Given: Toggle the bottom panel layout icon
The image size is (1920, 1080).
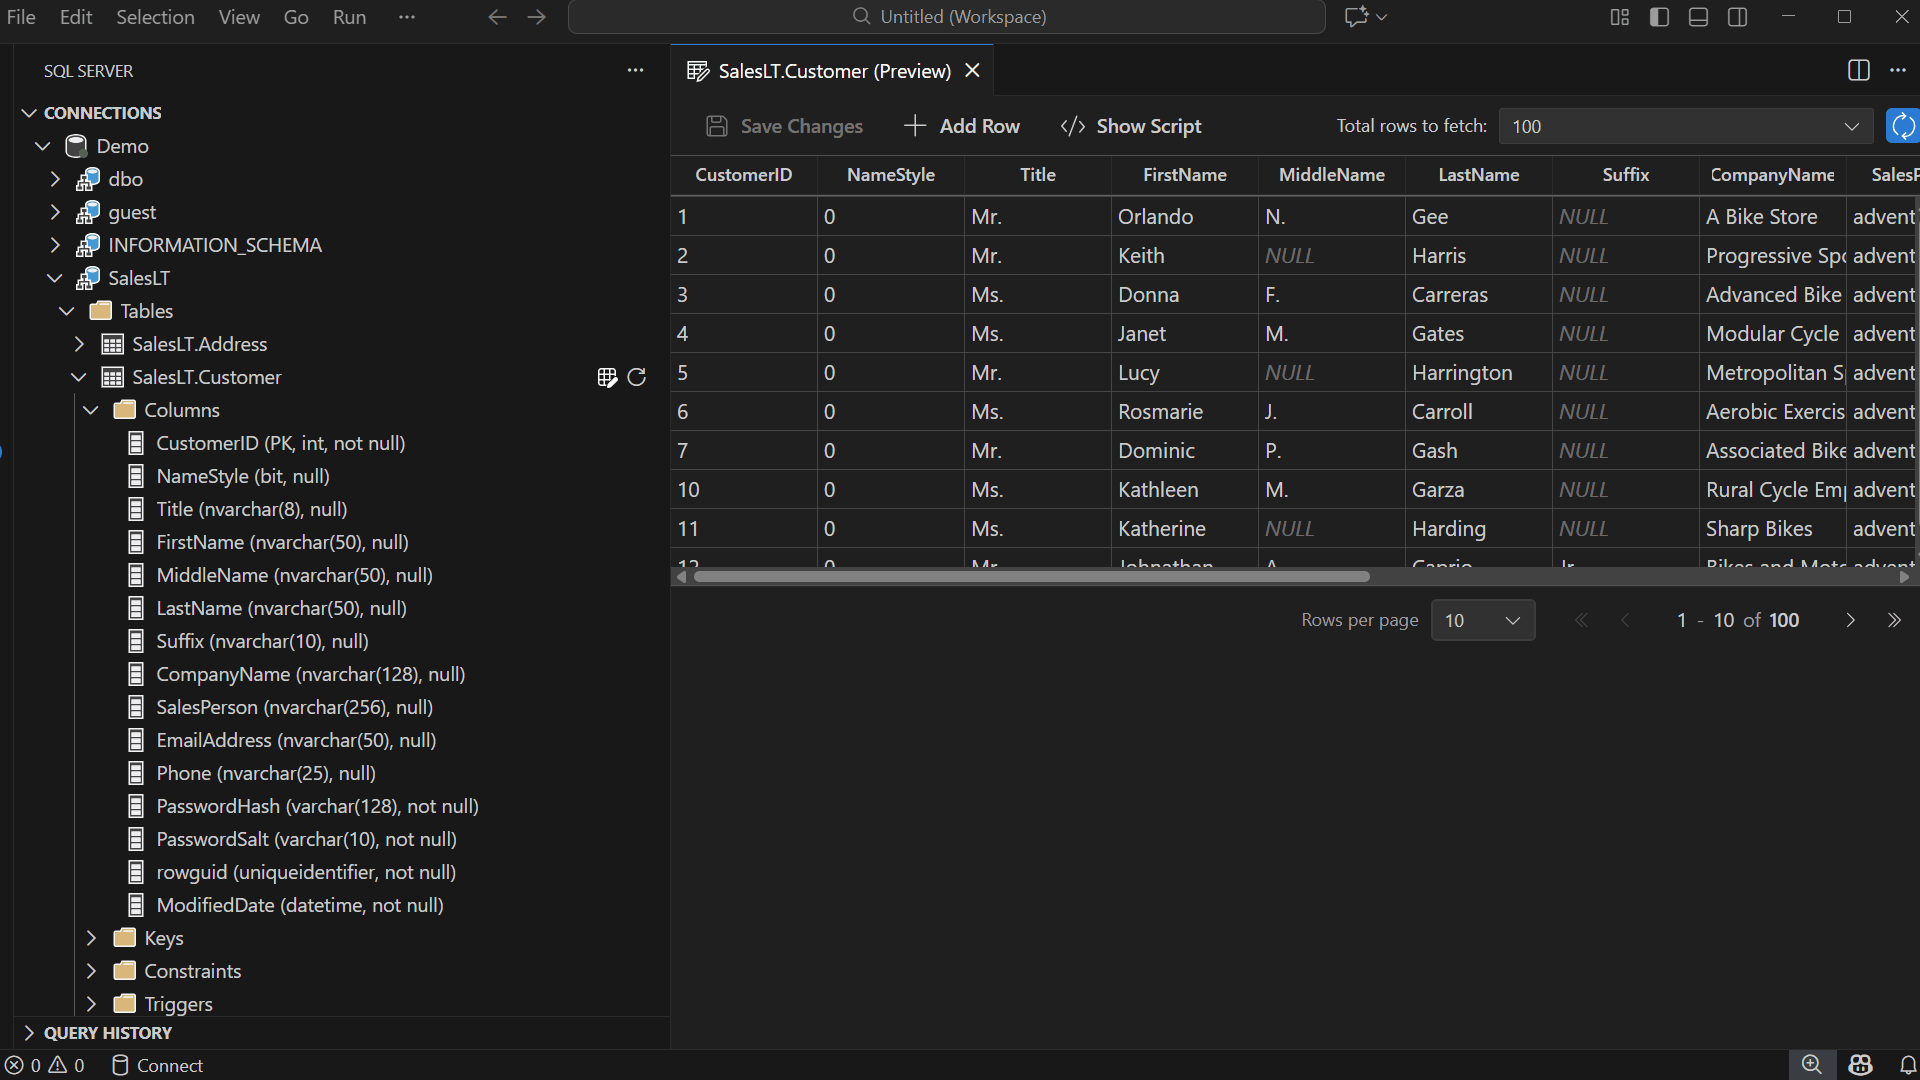Looking at the screenshot, I should pos(1698,17).
